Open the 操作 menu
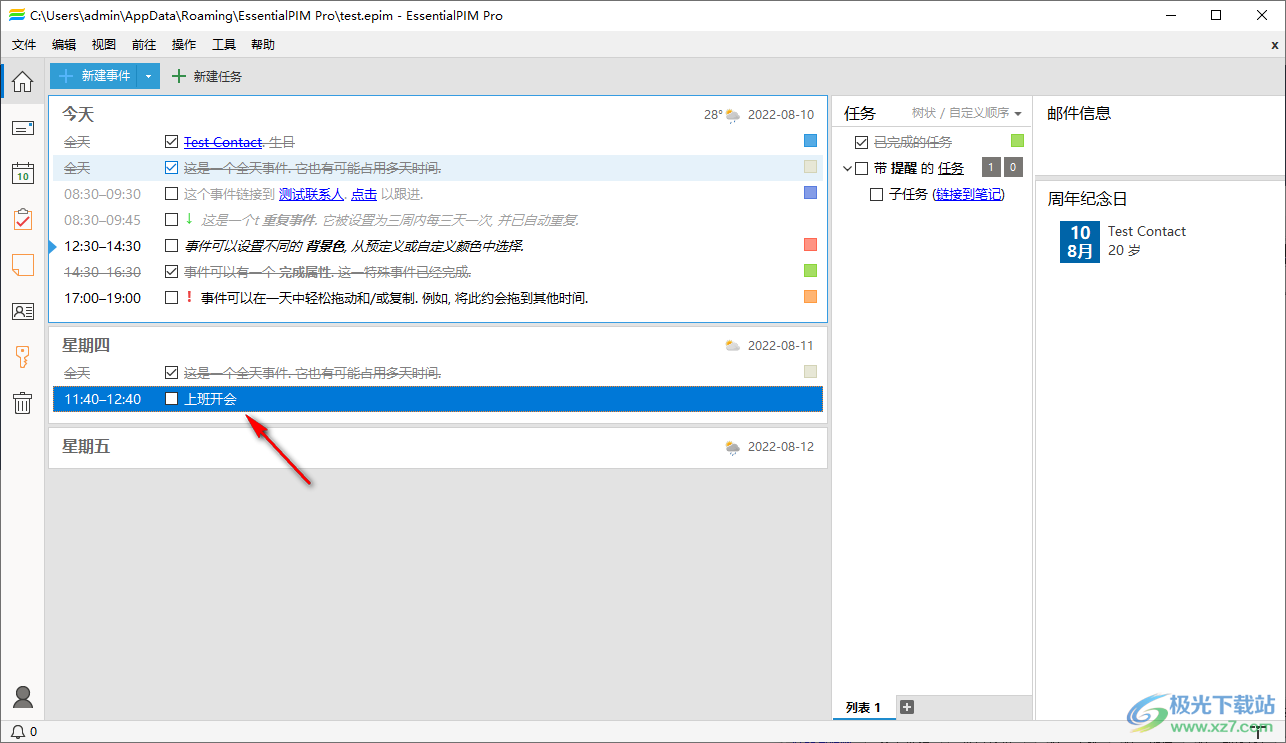Image resolution: width=1286 pixels, height=743 pixels. click(184, 45)
